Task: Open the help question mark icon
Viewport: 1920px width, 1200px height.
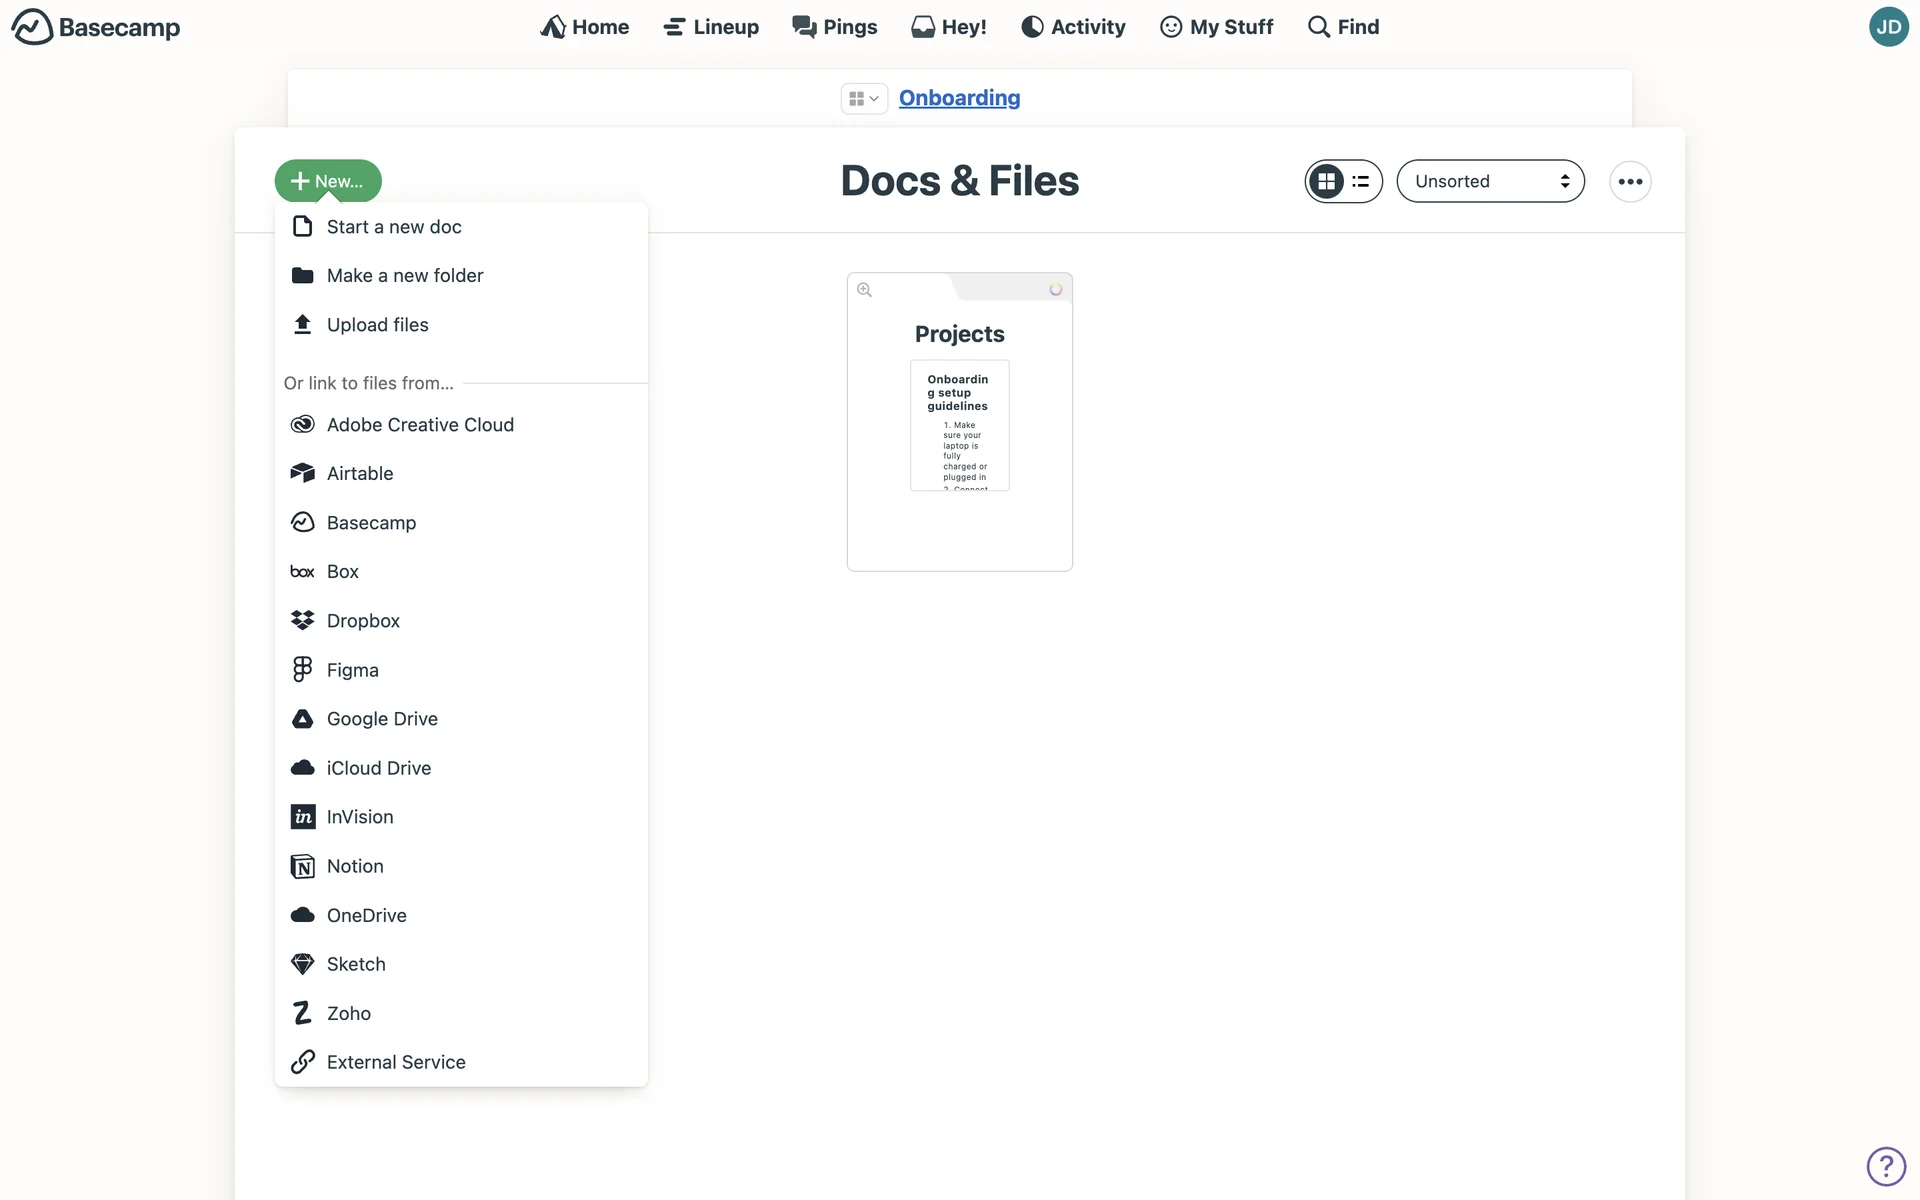Action: coord(1886,1166)
